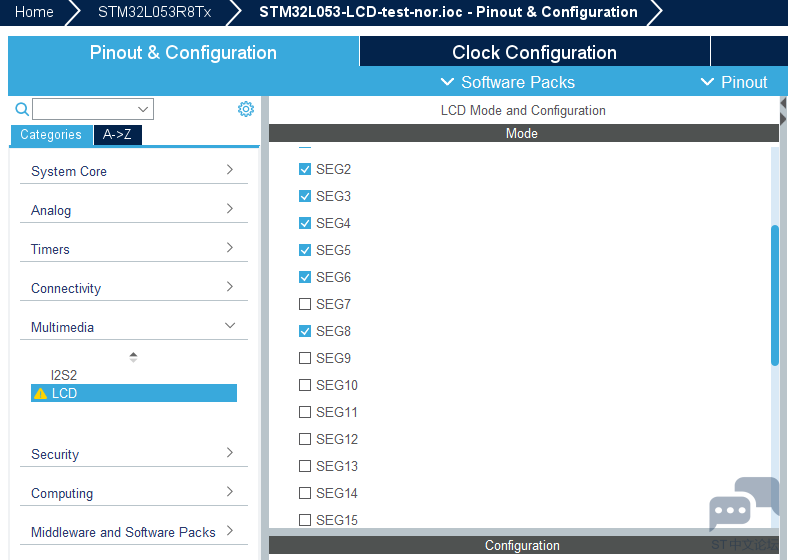The image size is (788, 560).
Task: Click the up-down sort arrows under Multimedia
Action: [x=133, y=357]
